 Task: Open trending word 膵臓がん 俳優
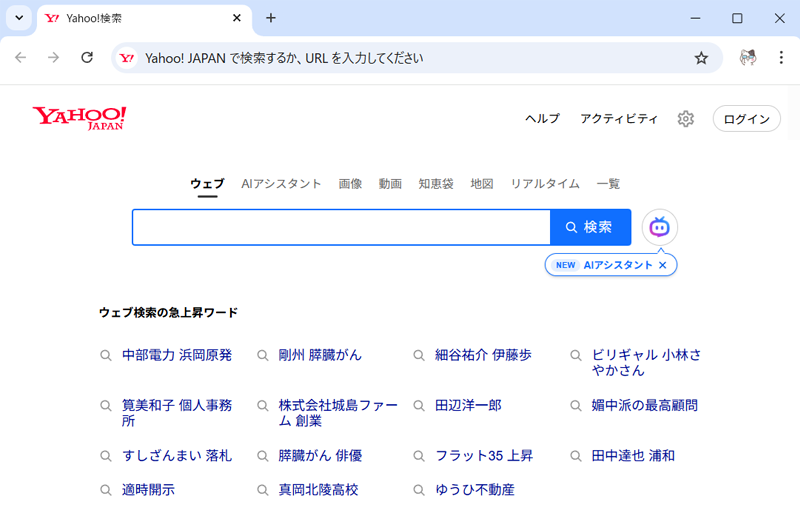[320, 456]
